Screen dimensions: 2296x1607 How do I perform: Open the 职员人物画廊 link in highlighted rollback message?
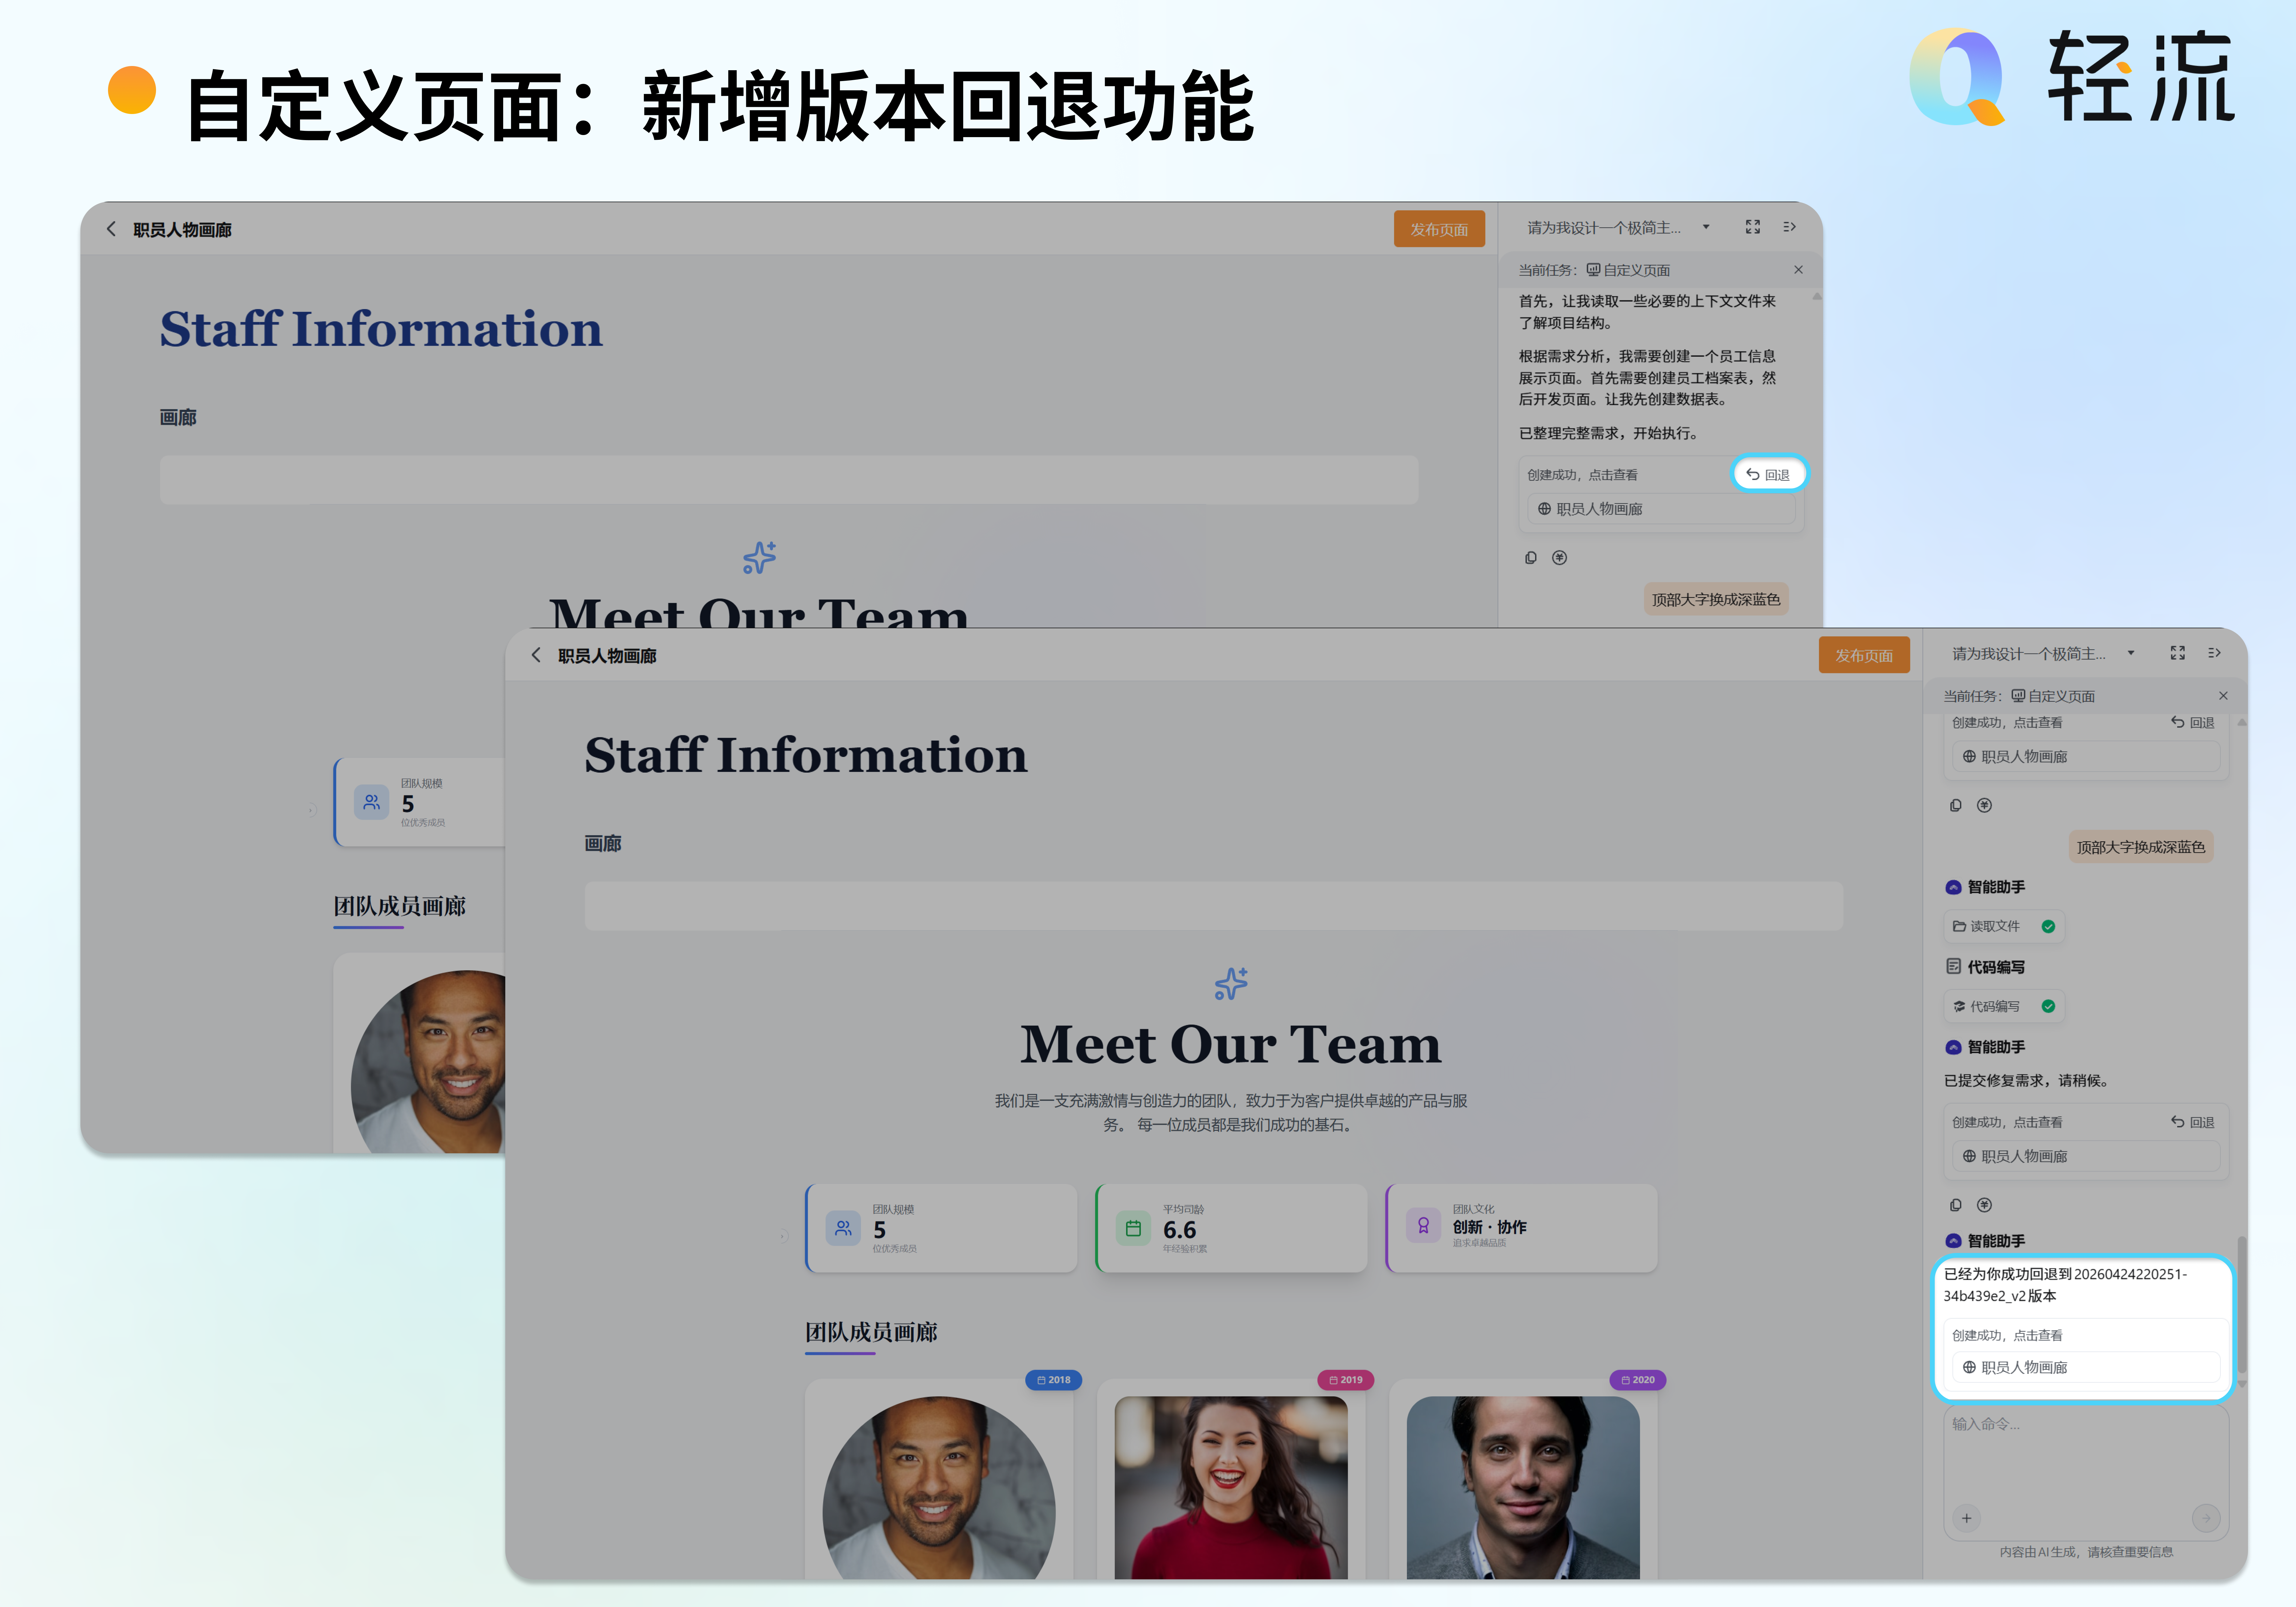[2086, 1367]
